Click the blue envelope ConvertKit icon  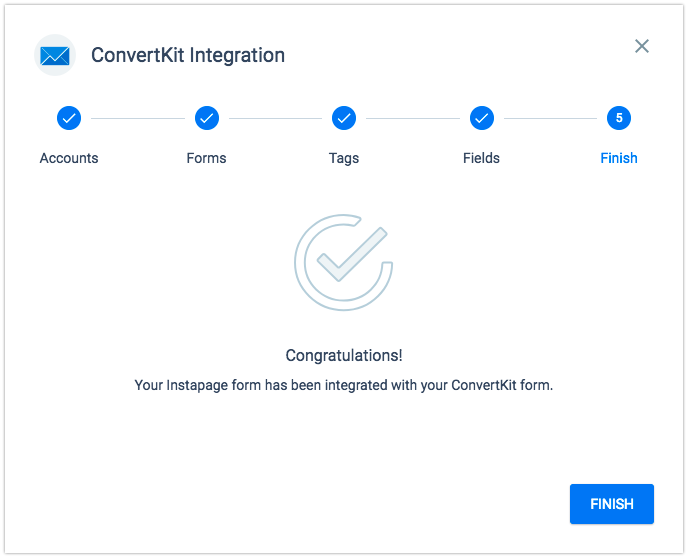[55, 55]
